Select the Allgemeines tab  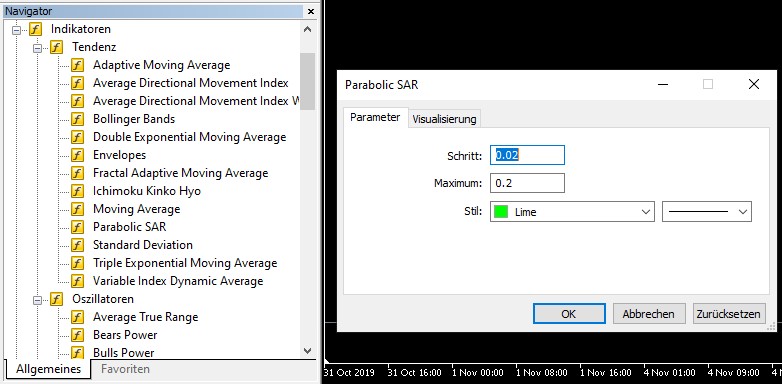(x=48, y=369)
